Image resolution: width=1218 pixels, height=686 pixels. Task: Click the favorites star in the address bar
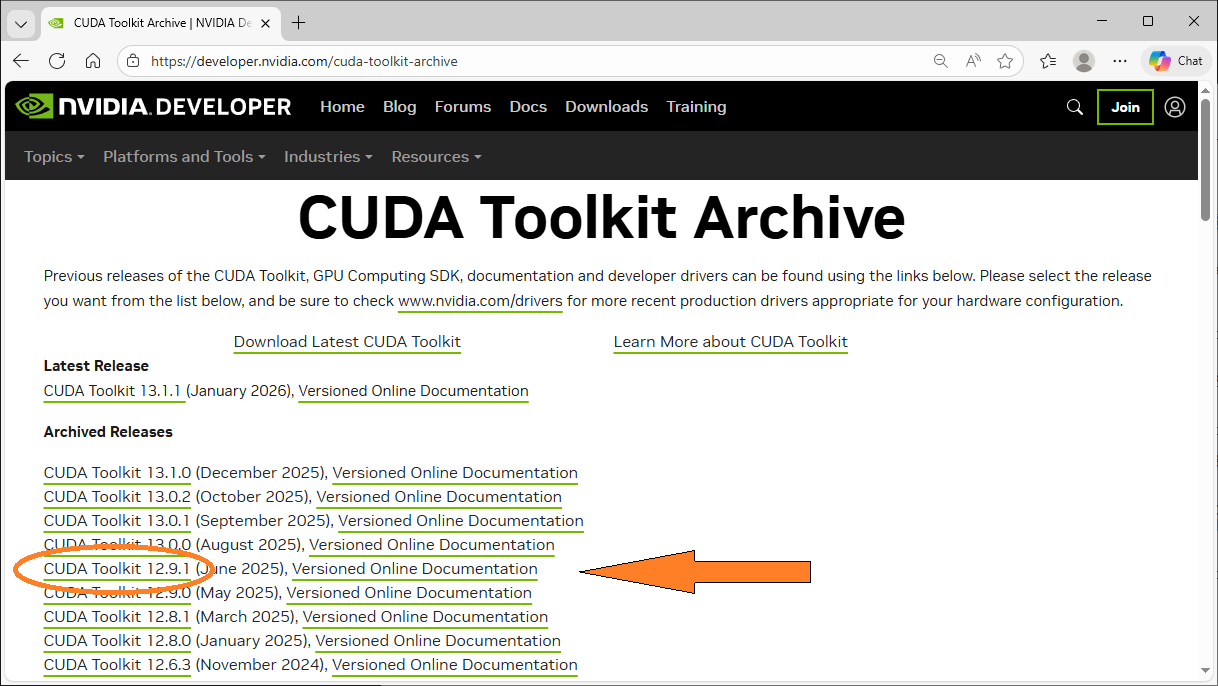click(1005, 60)
